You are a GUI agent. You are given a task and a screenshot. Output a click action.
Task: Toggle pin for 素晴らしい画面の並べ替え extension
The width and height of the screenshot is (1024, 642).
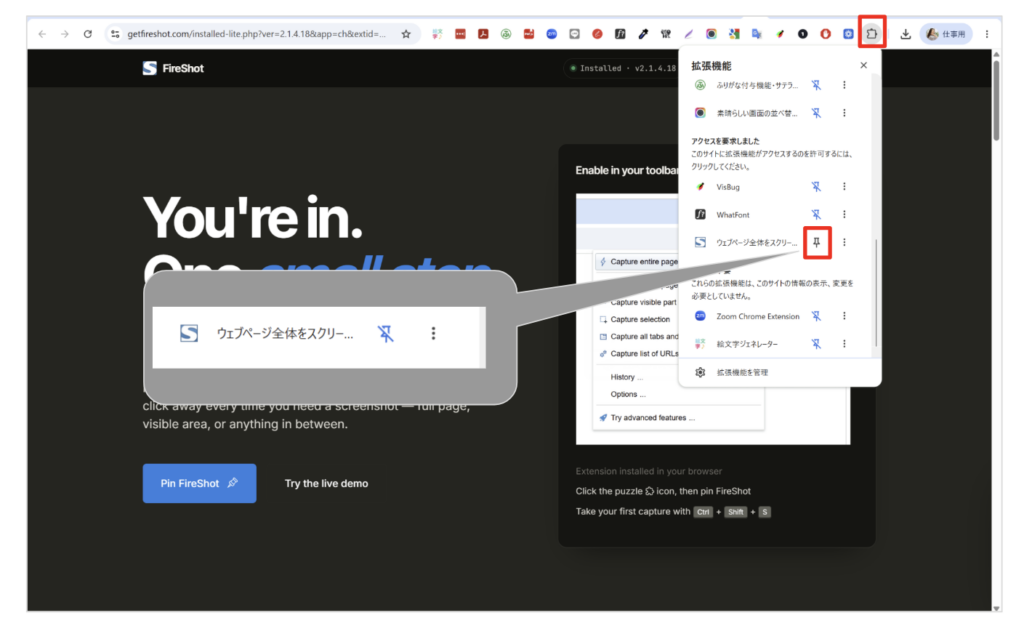816,113
